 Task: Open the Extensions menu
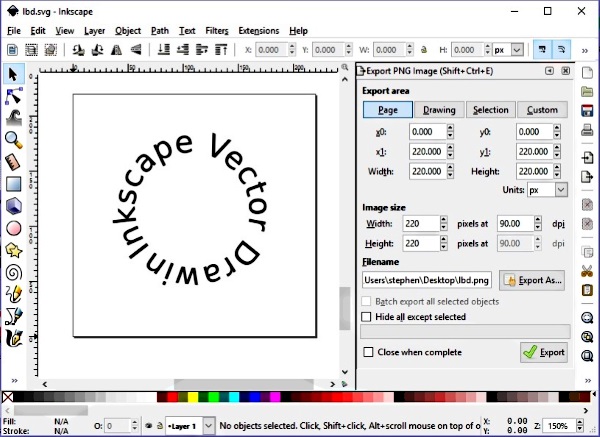pos(259,31)
